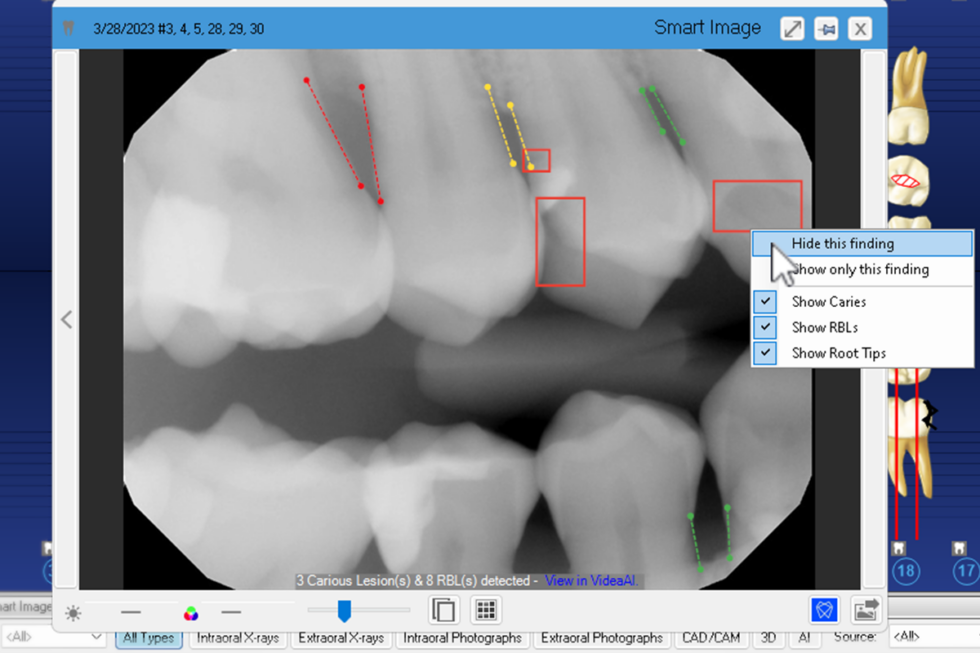Select the export image icon
Screen dimensions: 980x653
click(866, 610)
